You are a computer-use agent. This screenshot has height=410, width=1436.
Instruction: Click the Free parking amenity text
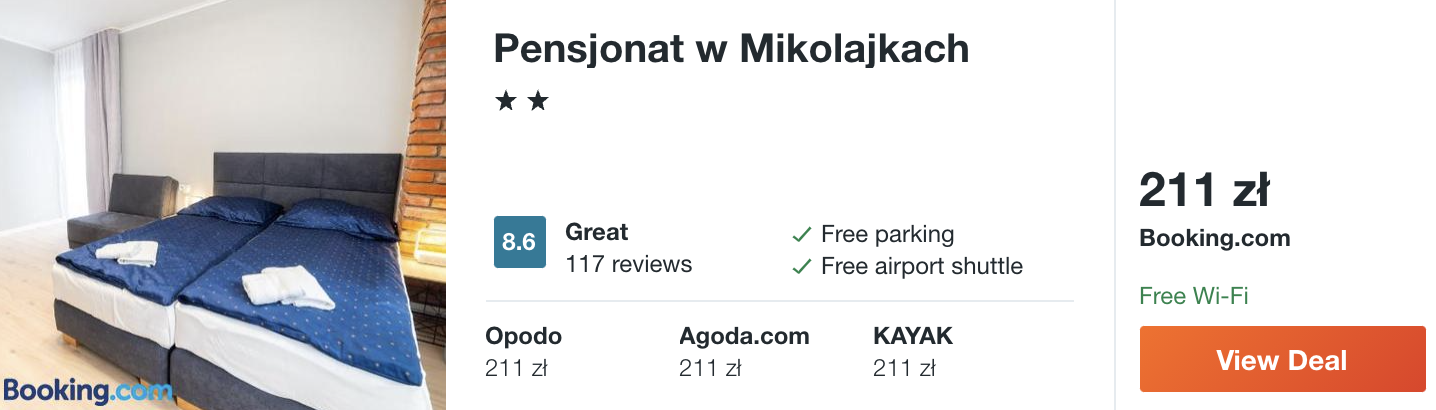click(x=888, y=235)
